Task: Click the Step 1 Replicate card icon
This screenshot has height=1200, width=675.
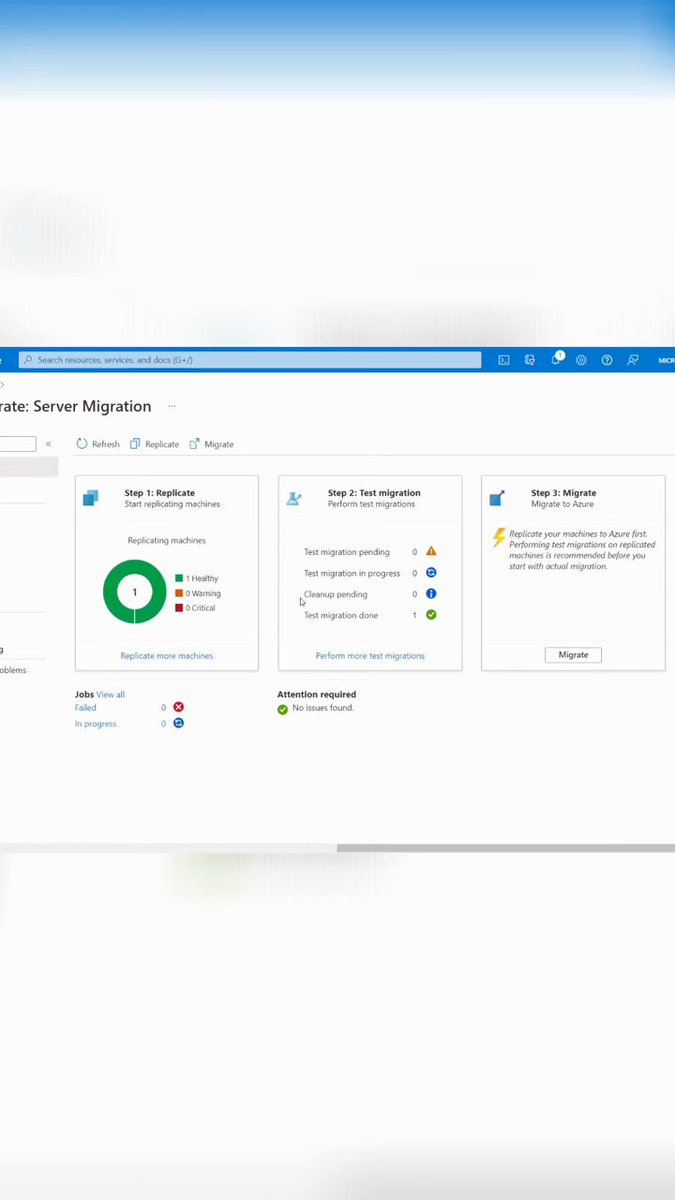Action: coord(91,498)
